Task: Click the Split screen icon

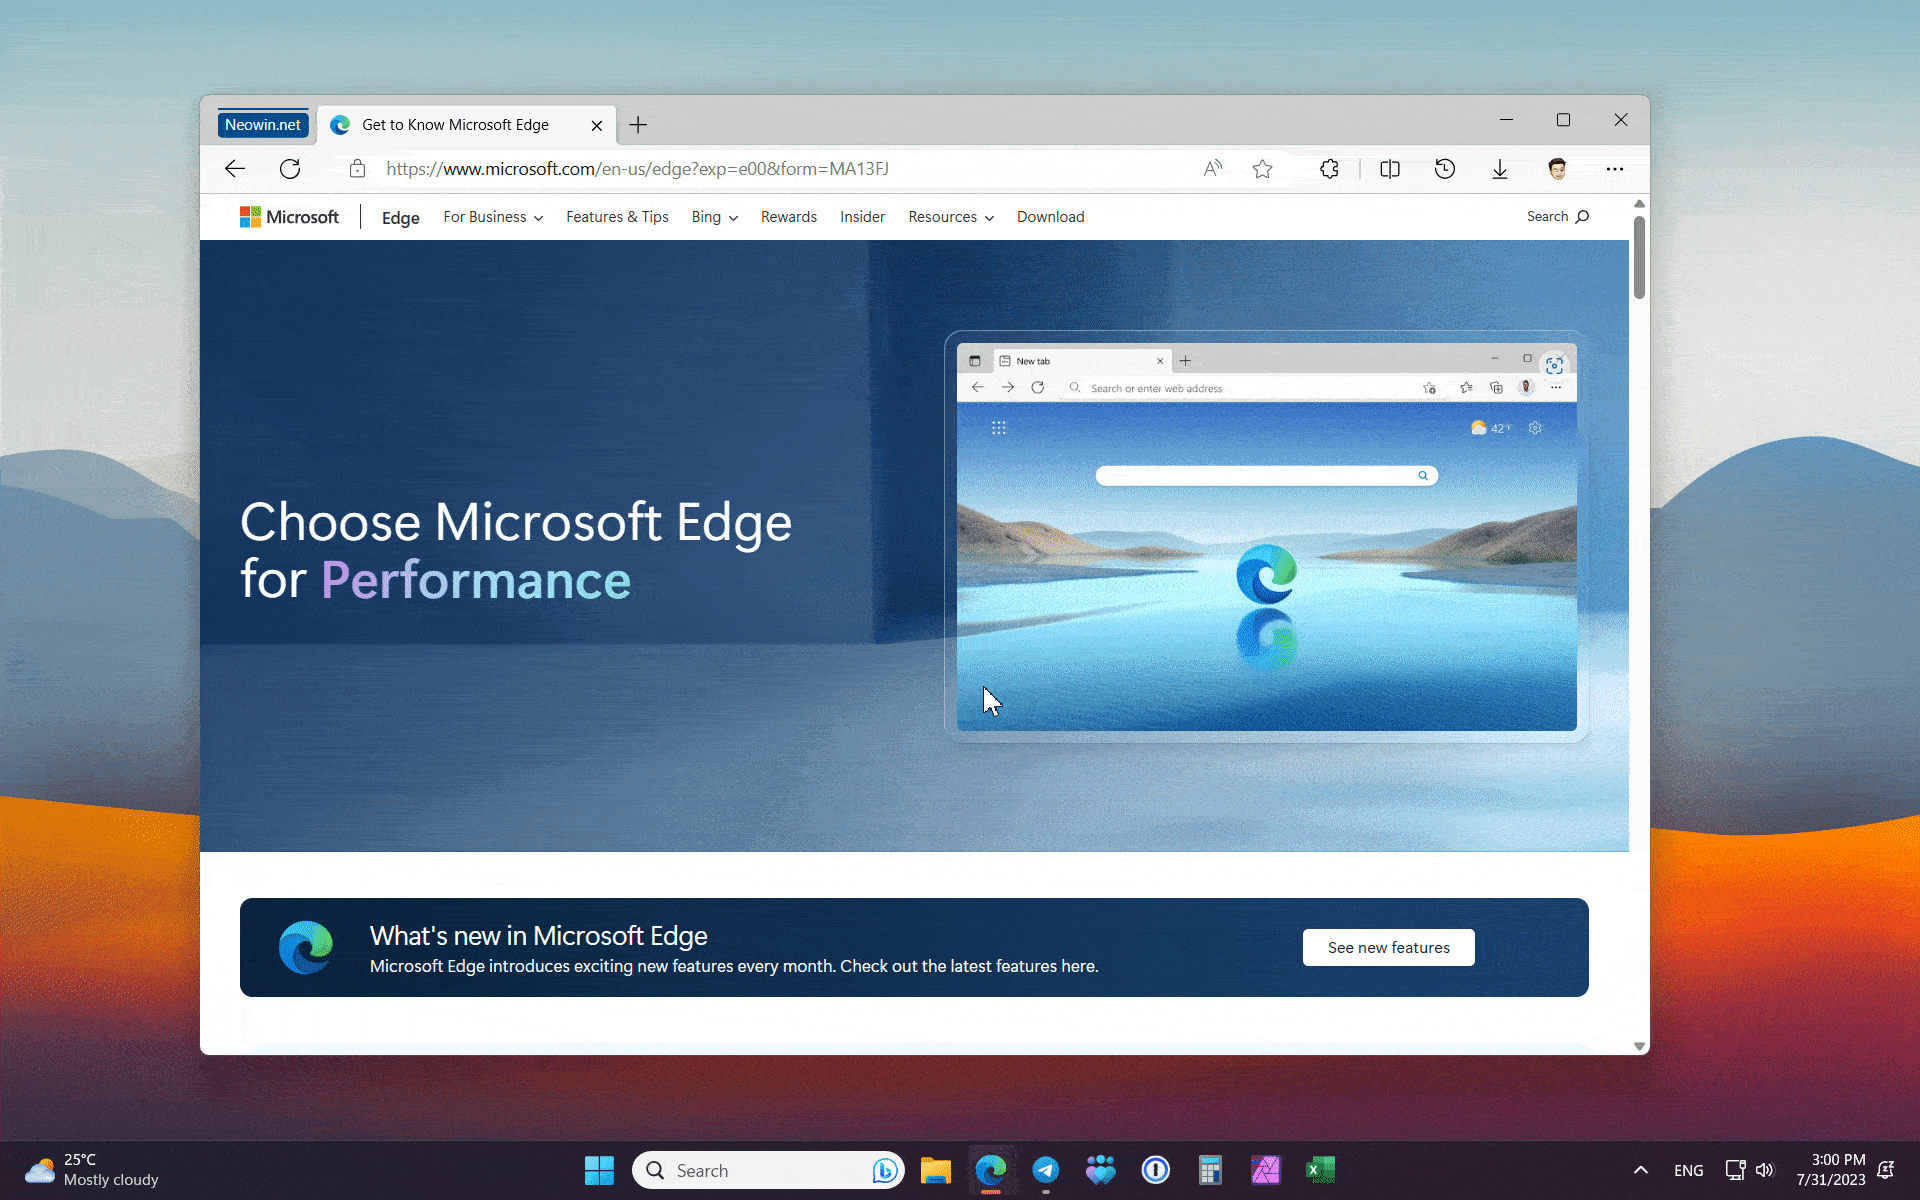Action: click(1389, 169)
